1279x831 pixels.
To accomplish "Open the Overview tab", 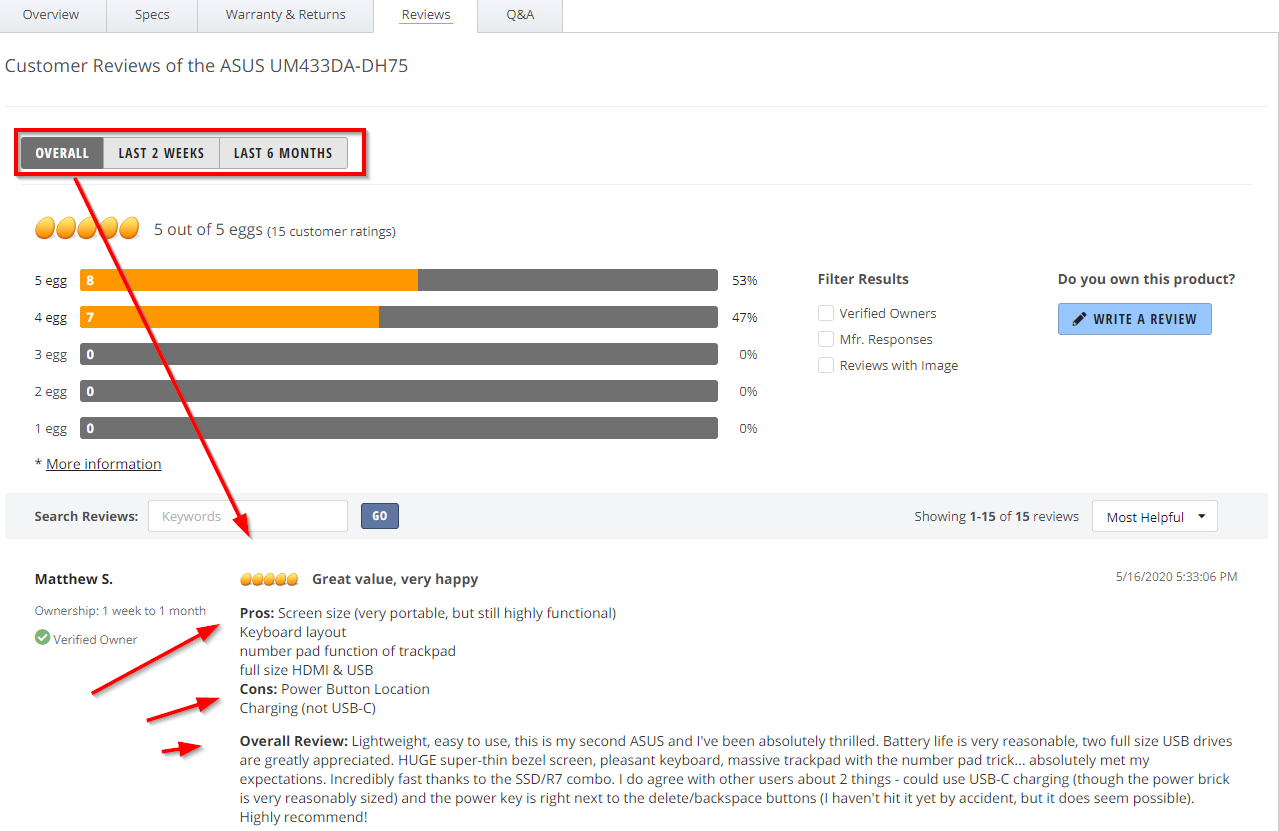I will tap(51, 15).
